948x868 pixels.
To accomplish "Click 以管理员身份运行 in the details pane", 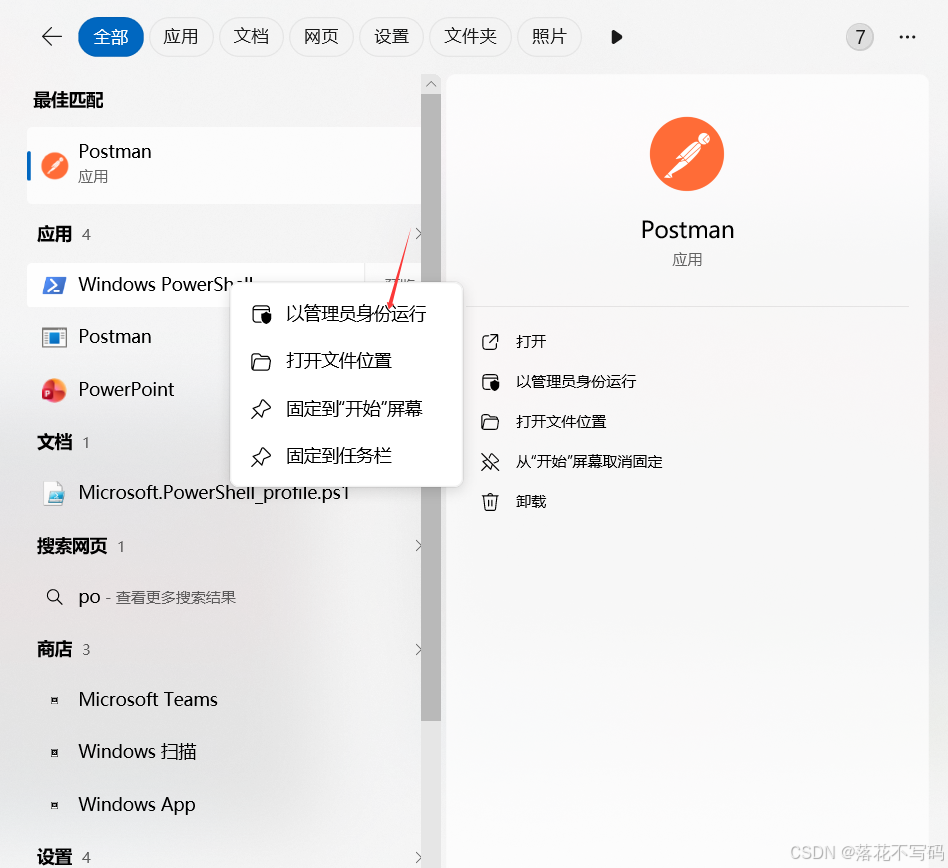I will (x=576, y=382).
